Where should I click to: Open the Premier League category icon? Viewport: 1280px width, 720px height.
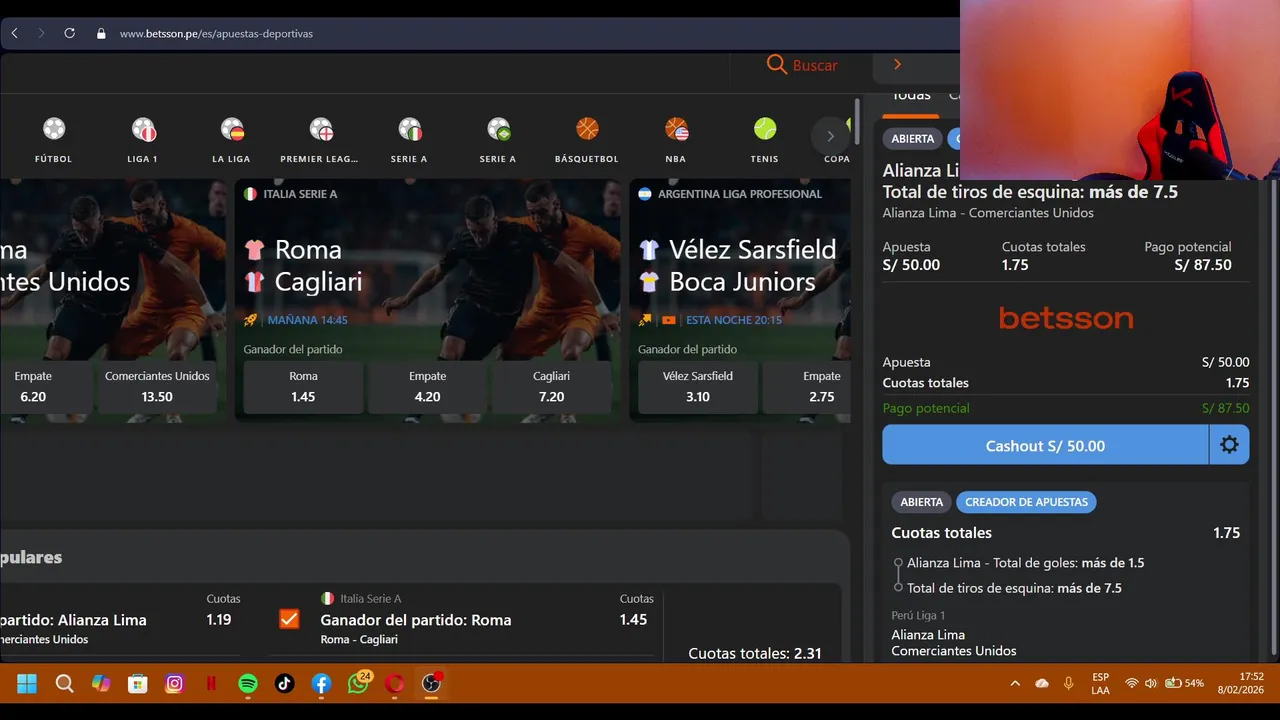click(320, 129)
